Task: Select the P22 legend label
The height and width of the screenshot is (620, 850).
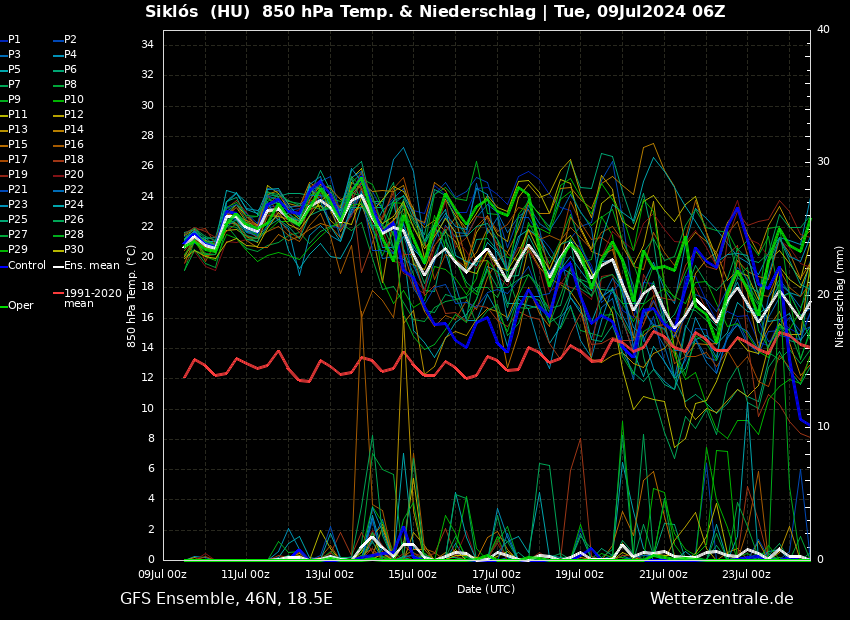Action: (73, 190)
